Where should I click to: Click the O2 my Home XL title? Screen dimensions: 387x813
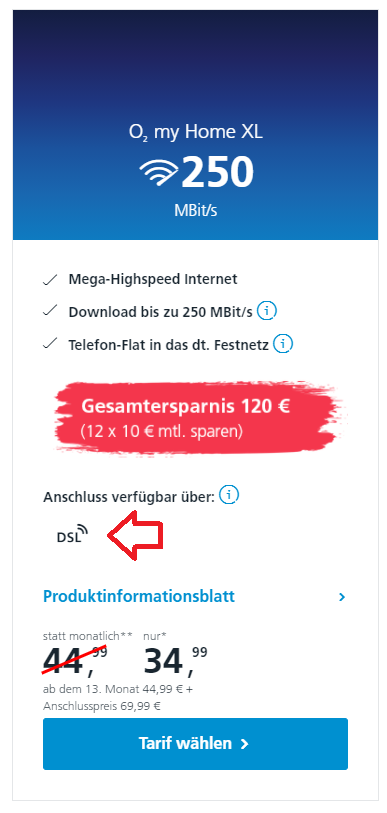196,132
